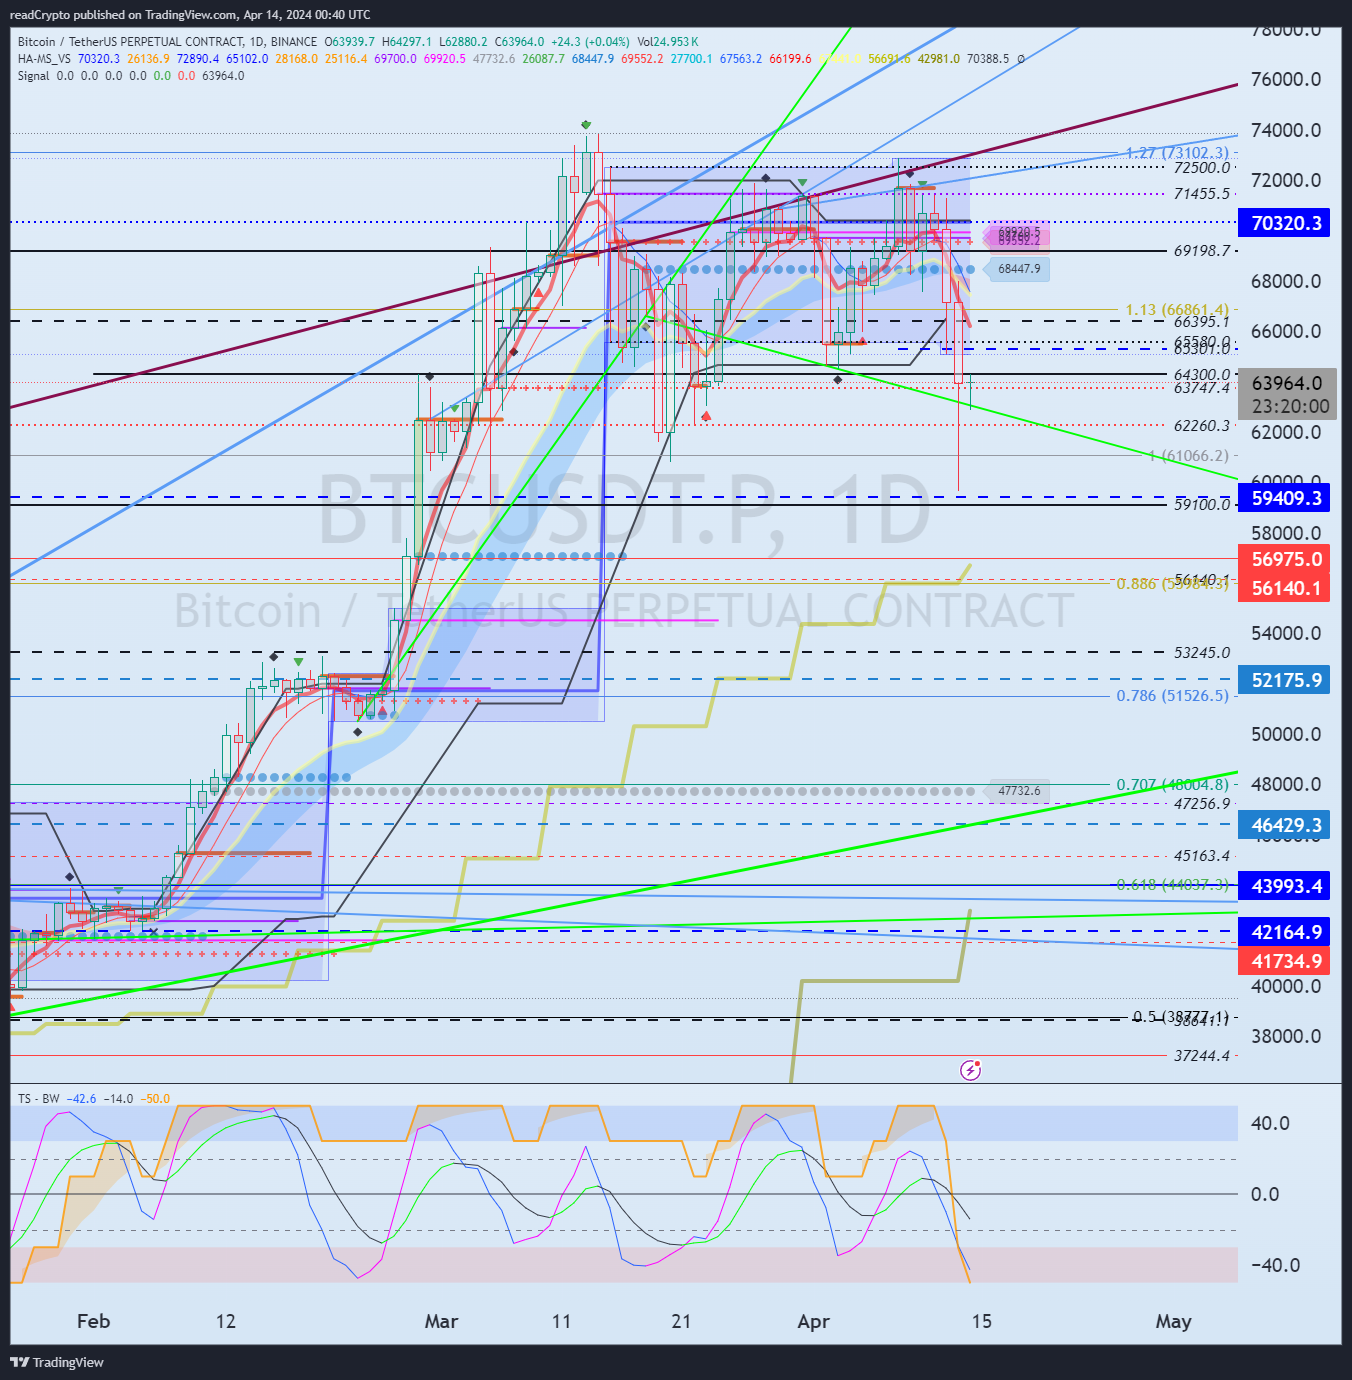Click the readCrypto publication header text
The height and width of the screenshot is (1380, 1352).
(190, 15)
